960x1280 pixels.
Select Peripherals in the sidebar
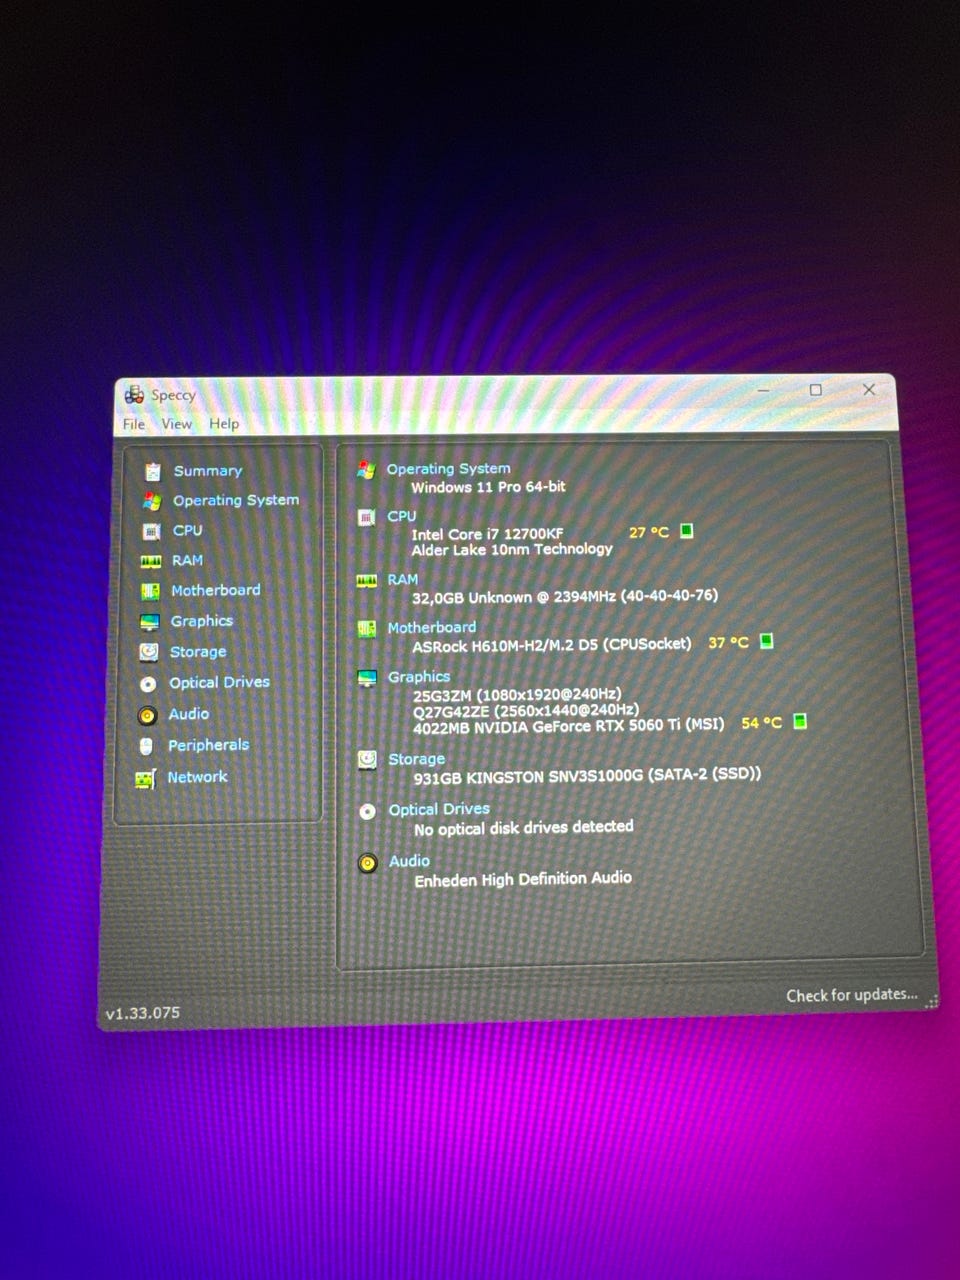(x=208, y=745)
